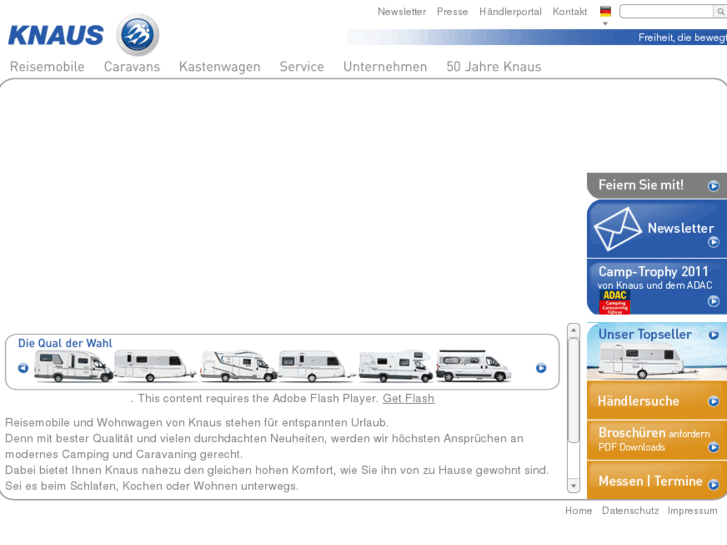The image size is (727, 545).
Task: Click the scrollbar down arrow
Action: point(574,486)
